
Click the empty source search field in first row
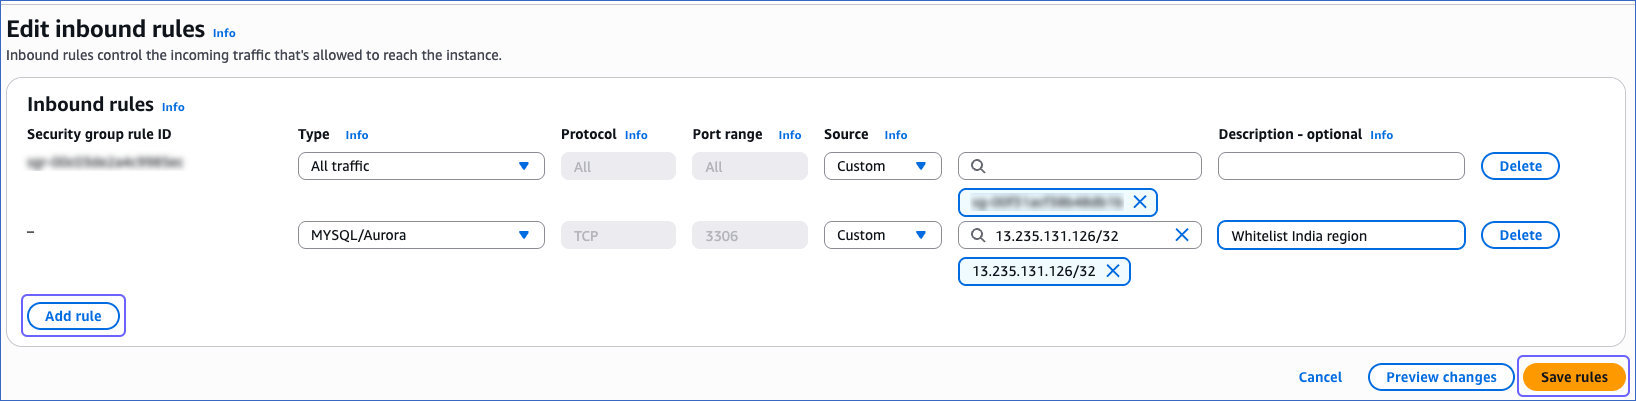(1080, 166)
